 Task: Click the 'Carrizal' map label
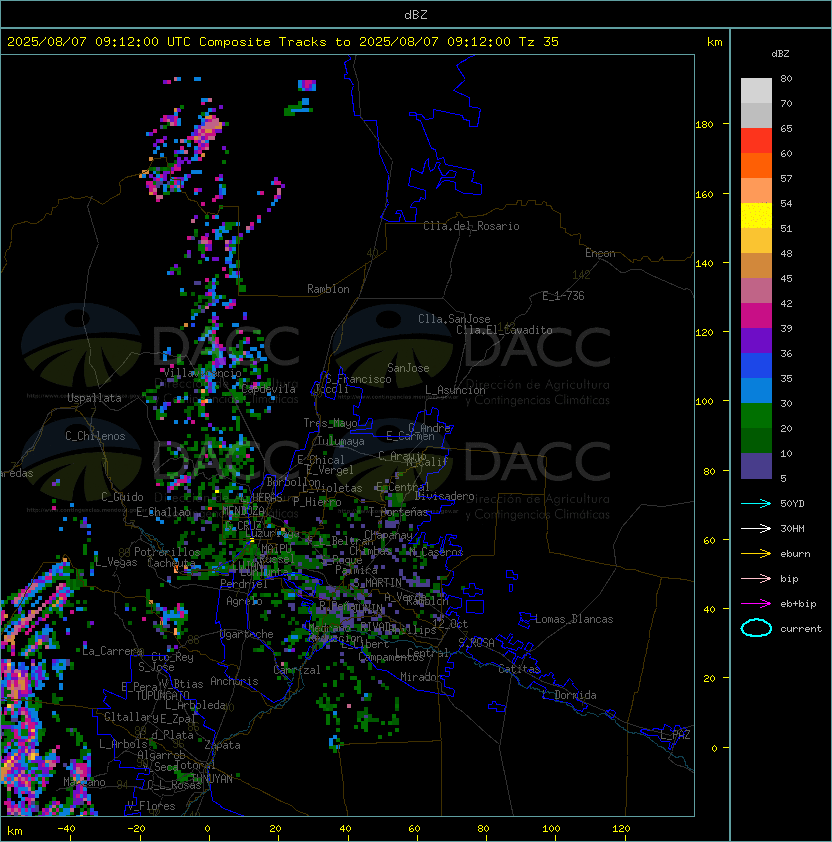tap(297, 670)
